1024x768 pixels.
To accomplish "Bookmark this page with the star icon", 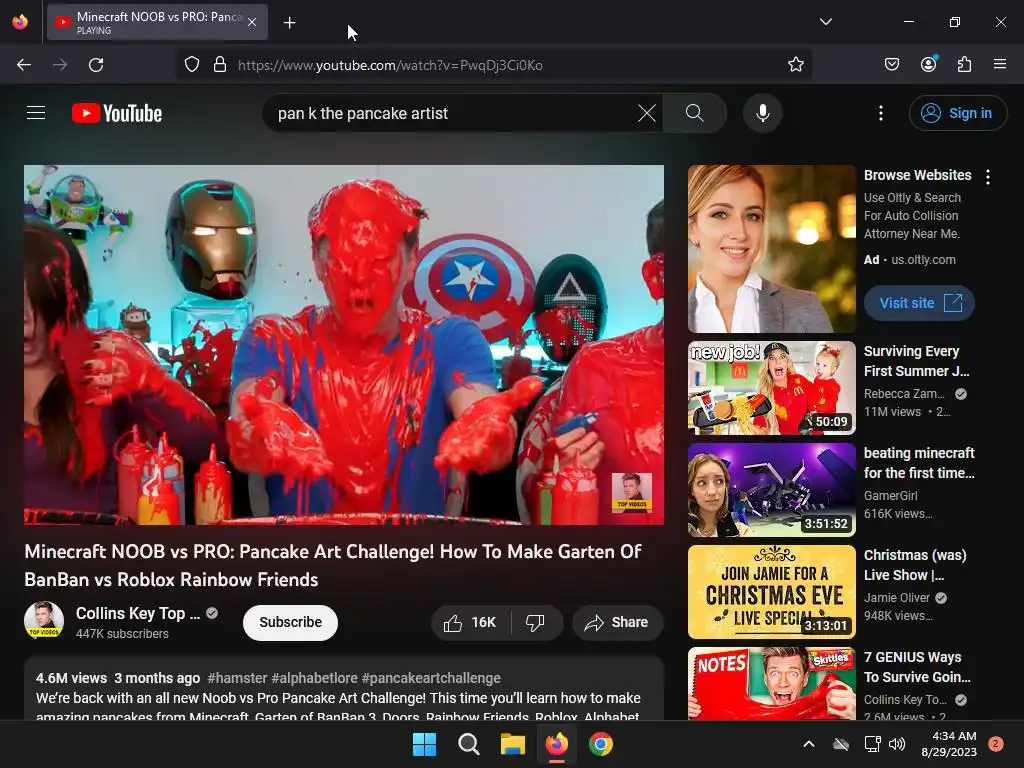I will (x=795, y=65).
